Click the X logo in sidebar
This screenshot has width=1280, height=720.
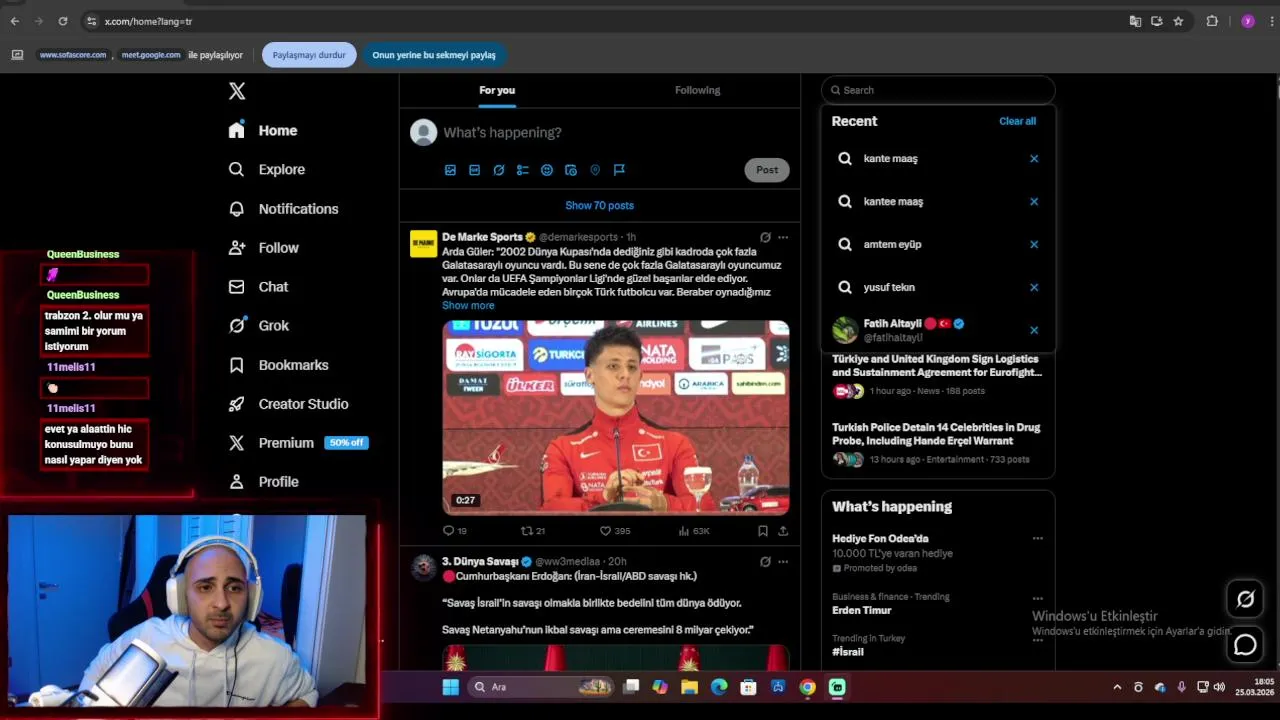237,91
